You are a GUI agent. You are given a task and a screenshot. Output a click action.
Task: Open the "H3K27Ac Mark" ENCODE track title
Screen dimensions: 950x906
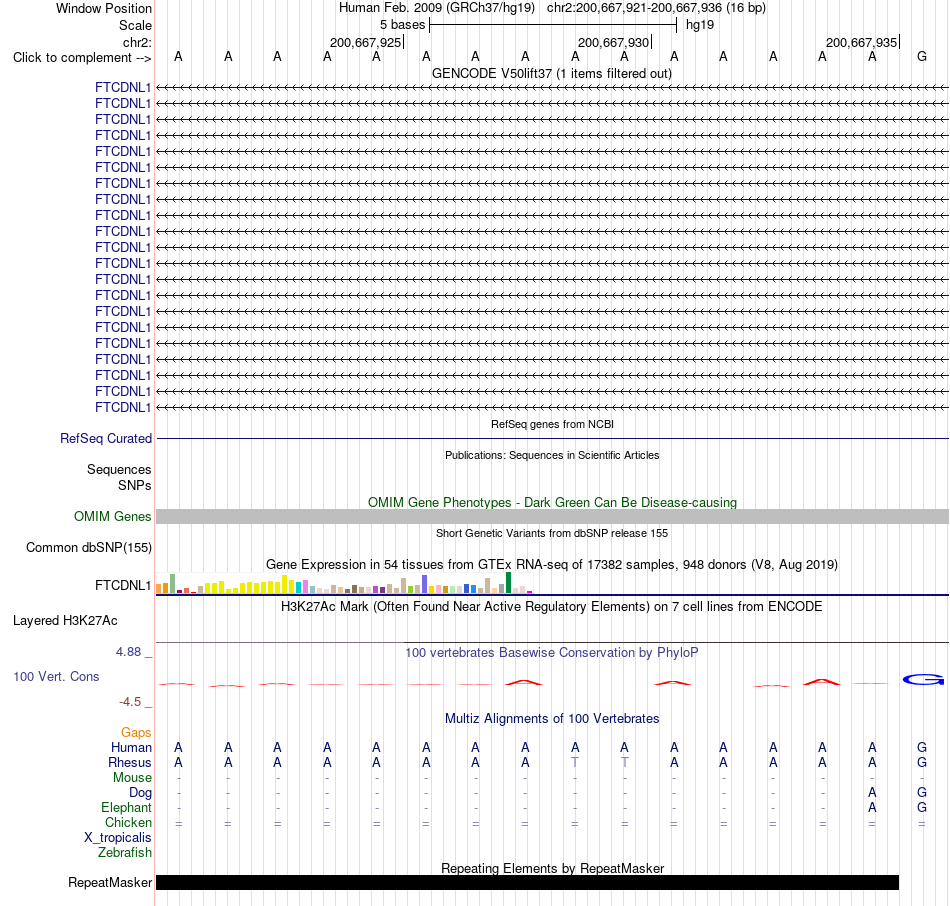(x=552, y=607)
